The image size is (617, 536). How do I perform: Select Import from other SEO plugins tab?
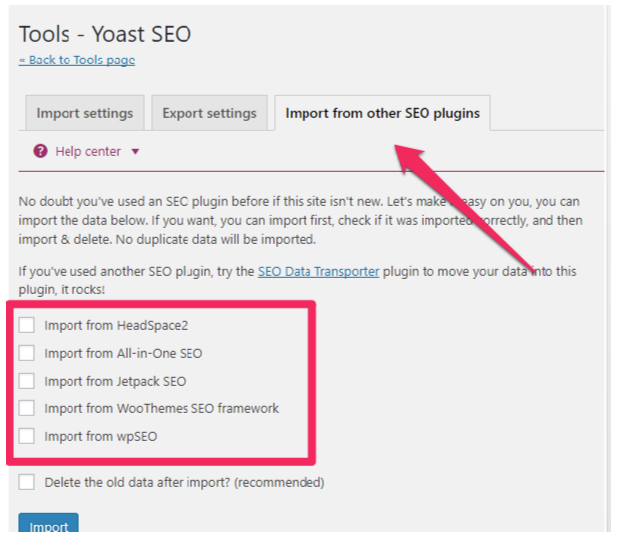tap(382, 113)
